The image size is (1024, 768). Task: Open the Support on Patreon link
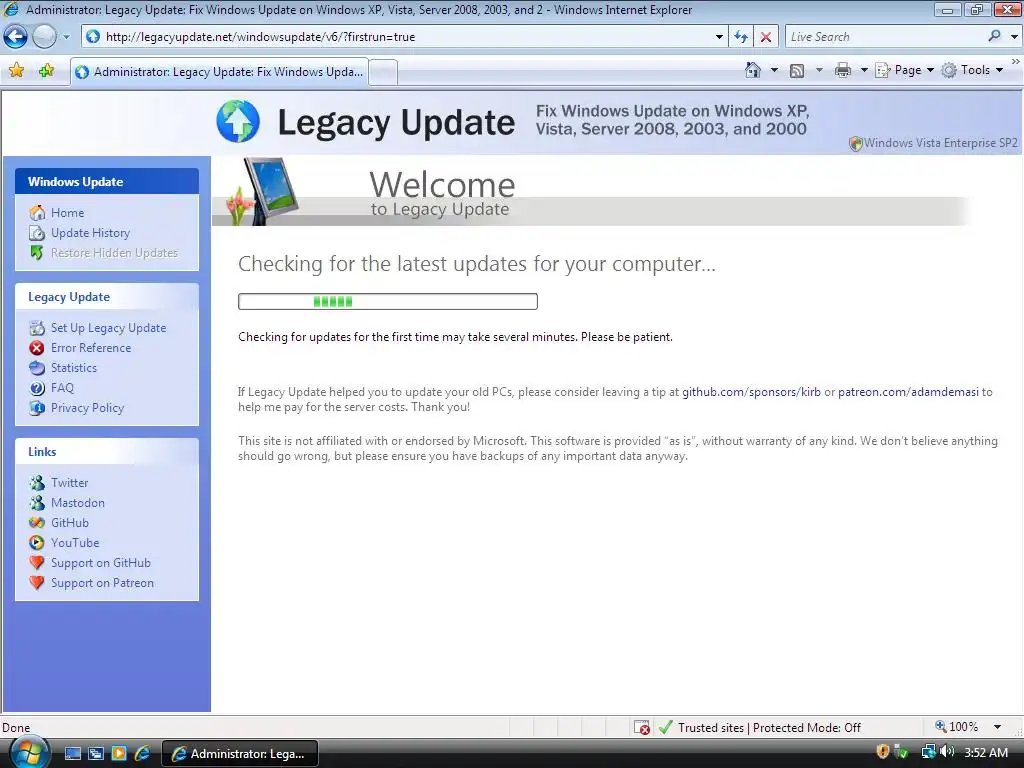click(103, 583)
